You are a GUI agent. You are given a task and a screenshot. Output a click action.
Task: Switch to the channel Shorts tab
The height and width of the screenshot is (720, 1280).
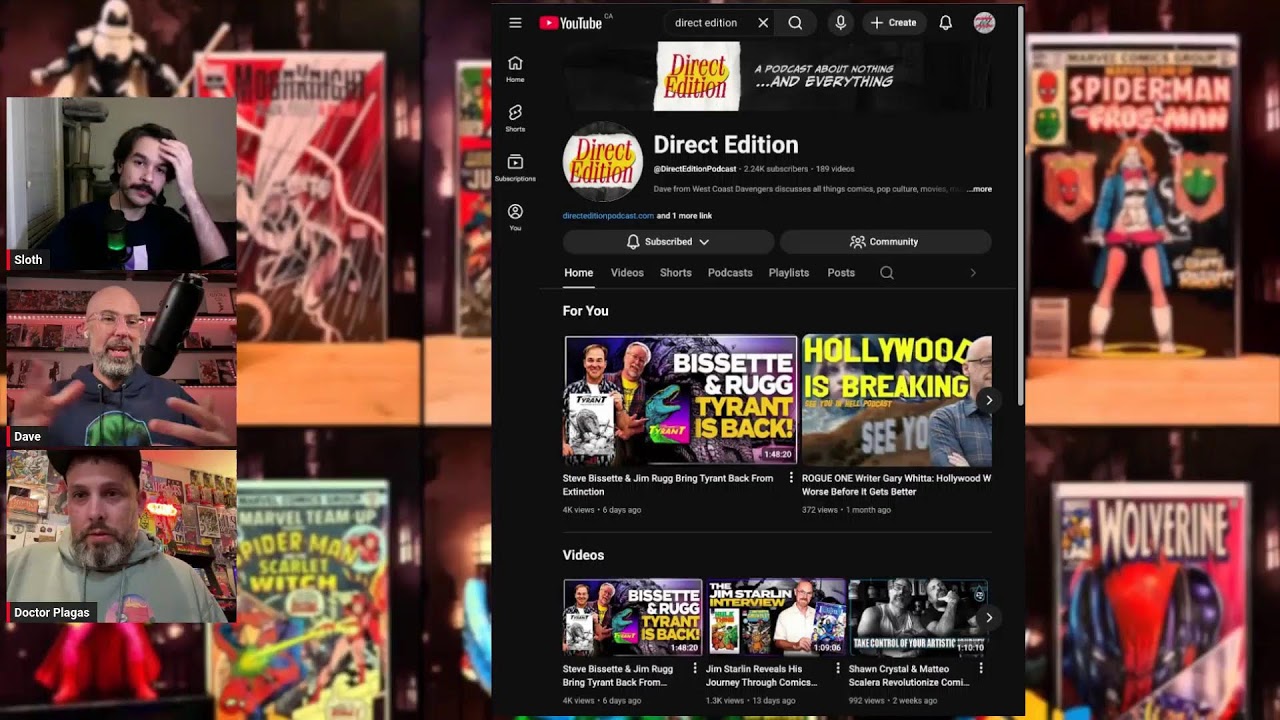click(676, 273)
